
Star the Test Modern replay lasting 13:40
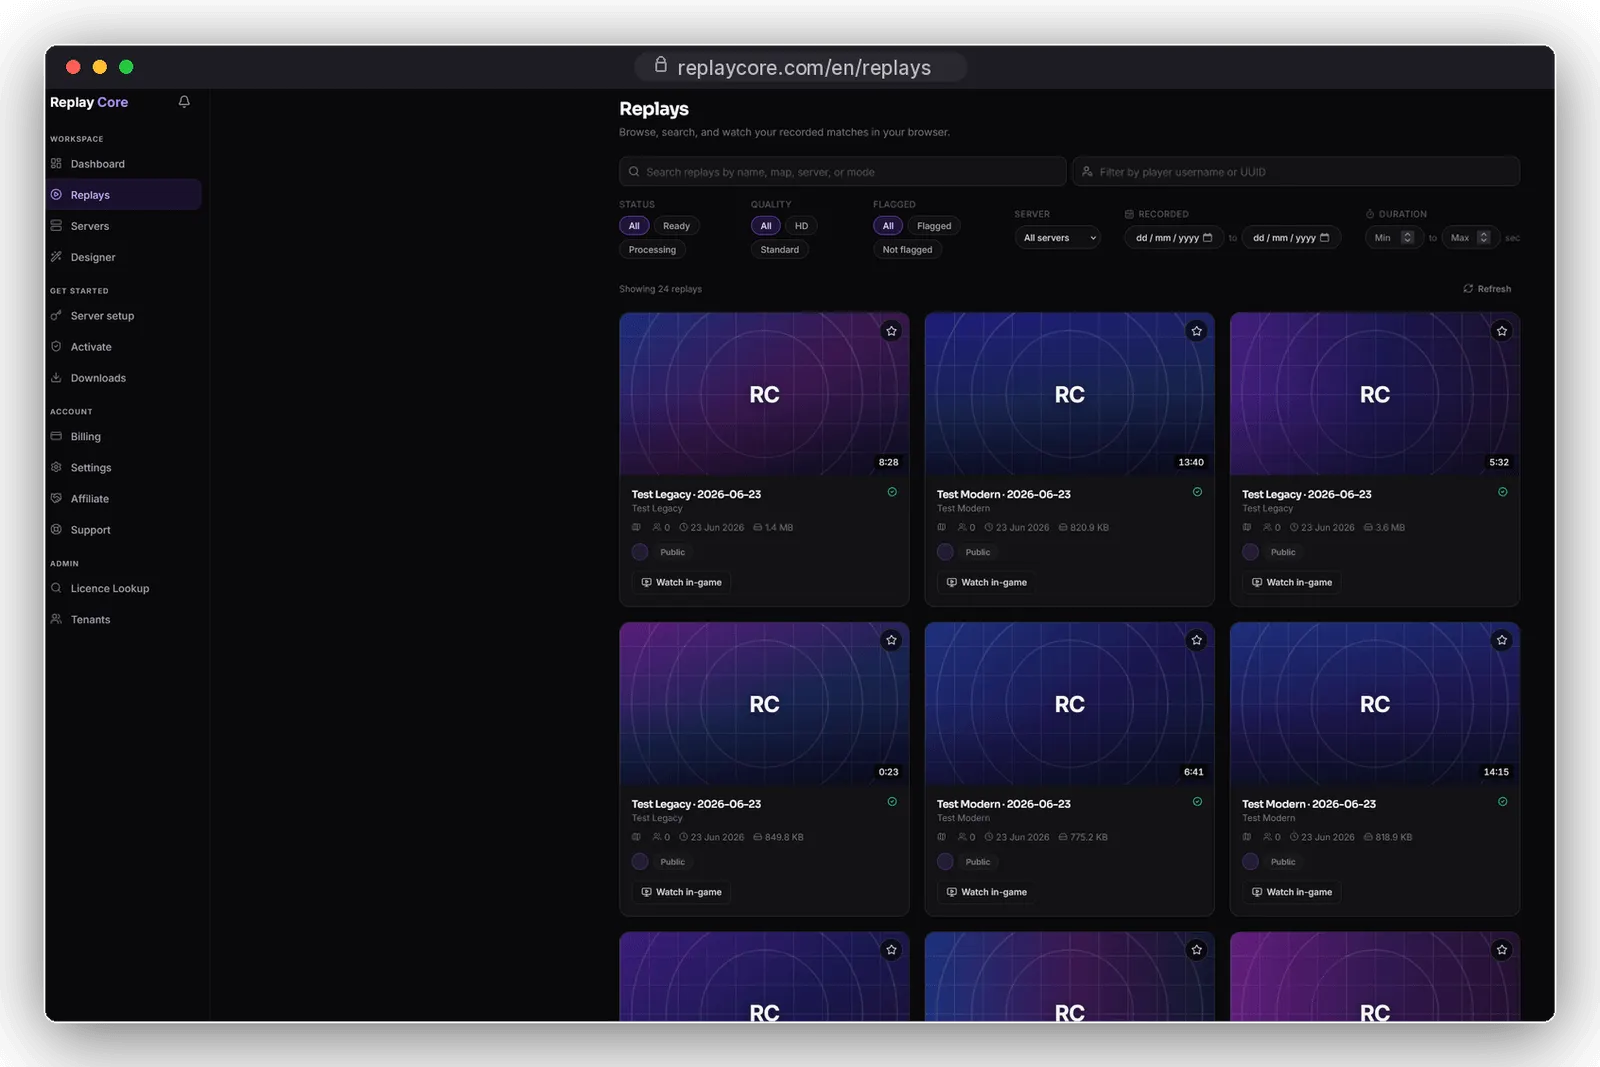1196,331
